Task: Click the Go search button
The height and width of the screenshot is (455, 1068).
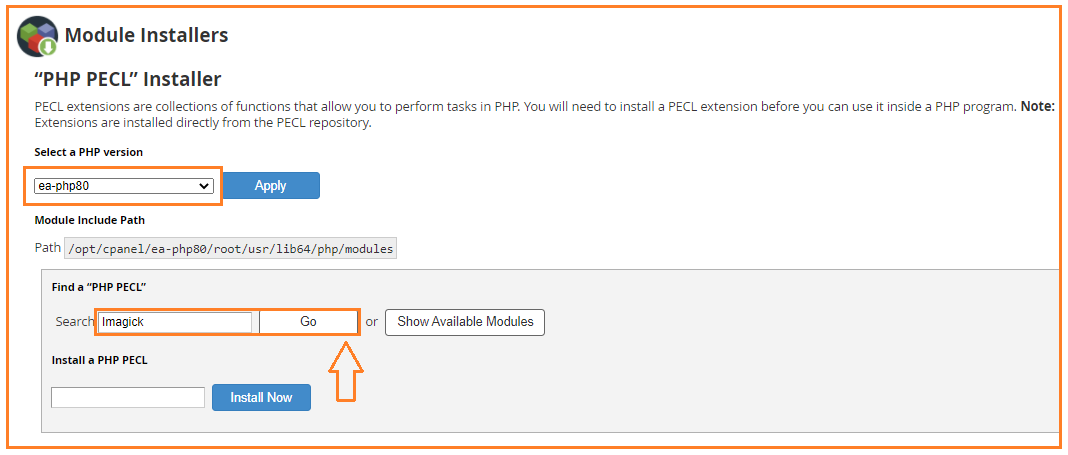Action: click(x=309, y=321)
